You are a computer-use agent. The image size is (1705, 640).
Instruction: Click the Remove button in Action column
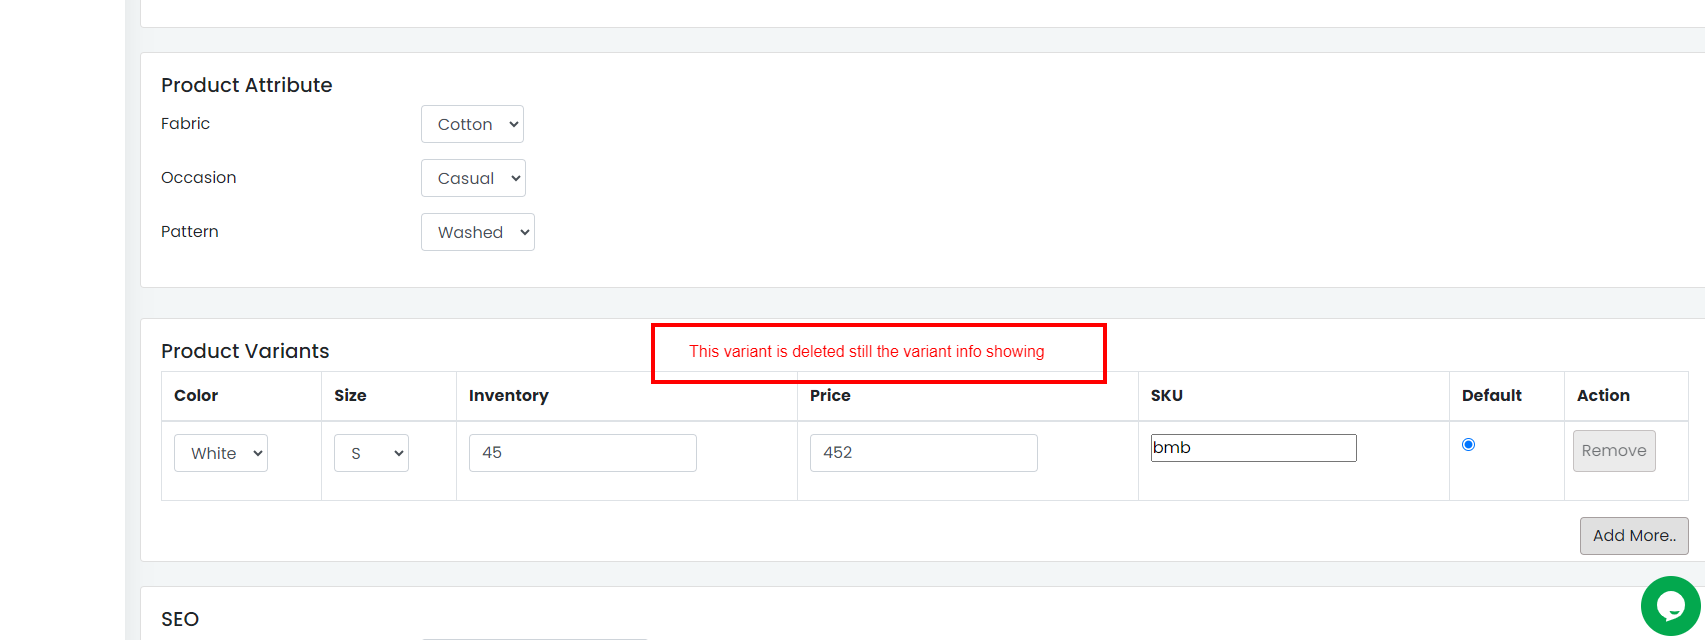coord(1614,451)
